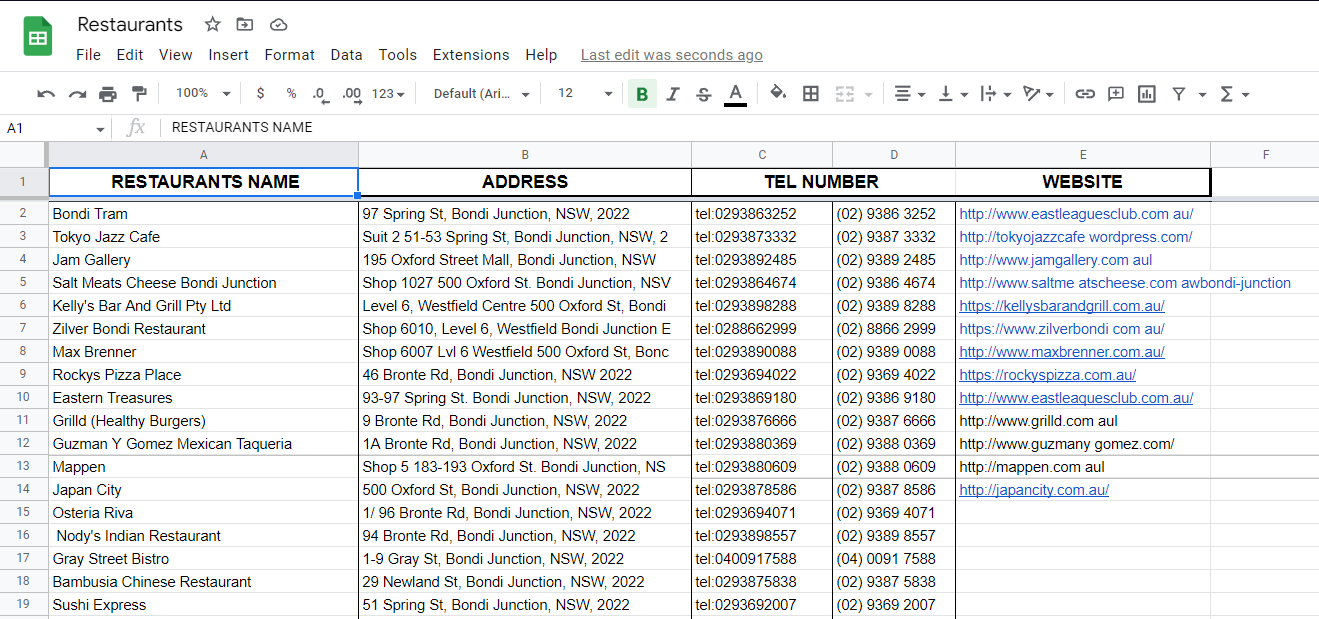
Task: Select the cell 'Gray Street Bistro'
Action: (x=204, y=559)
